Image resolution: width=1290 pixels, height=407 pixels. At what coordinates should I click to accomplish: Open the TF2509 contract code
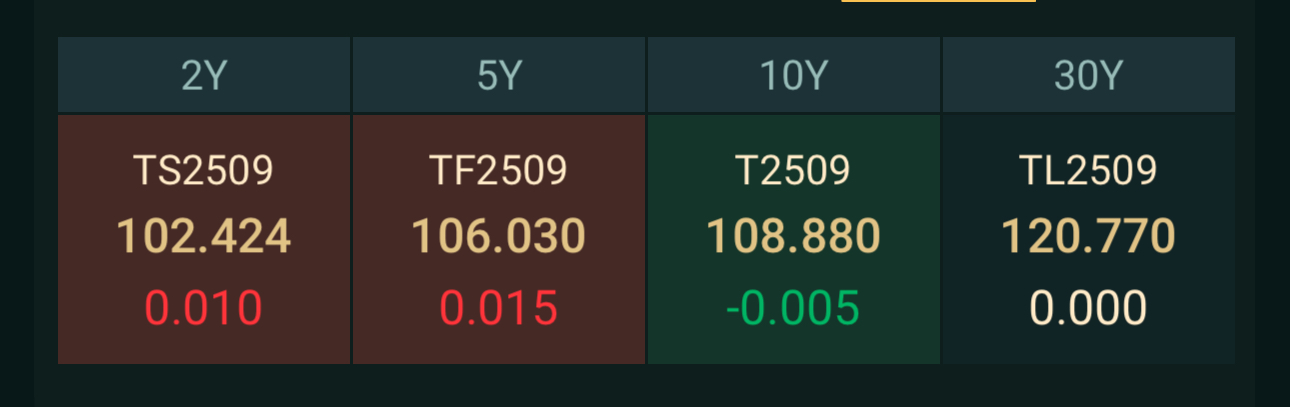click(x=499, y=171)
